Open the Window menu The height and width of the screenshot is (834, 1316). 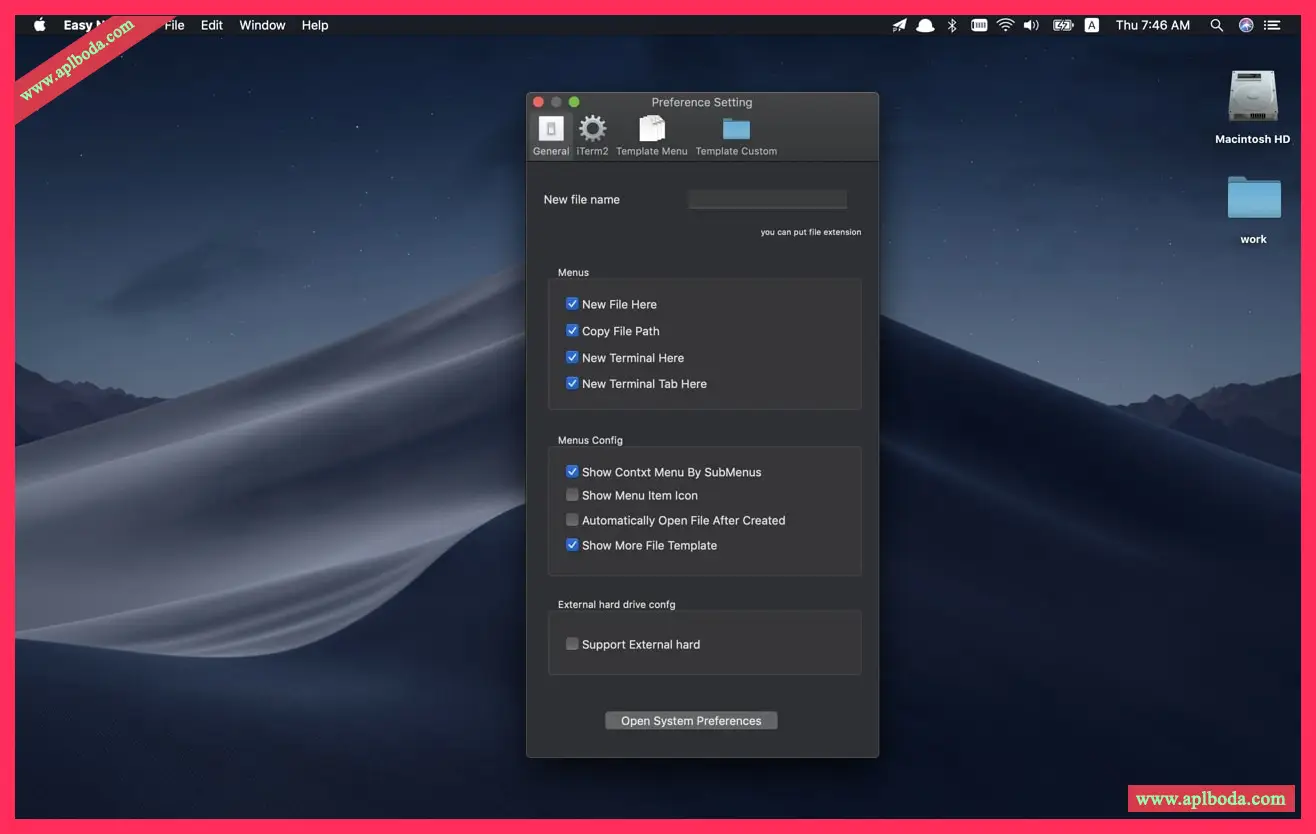[x=262, y=25]
